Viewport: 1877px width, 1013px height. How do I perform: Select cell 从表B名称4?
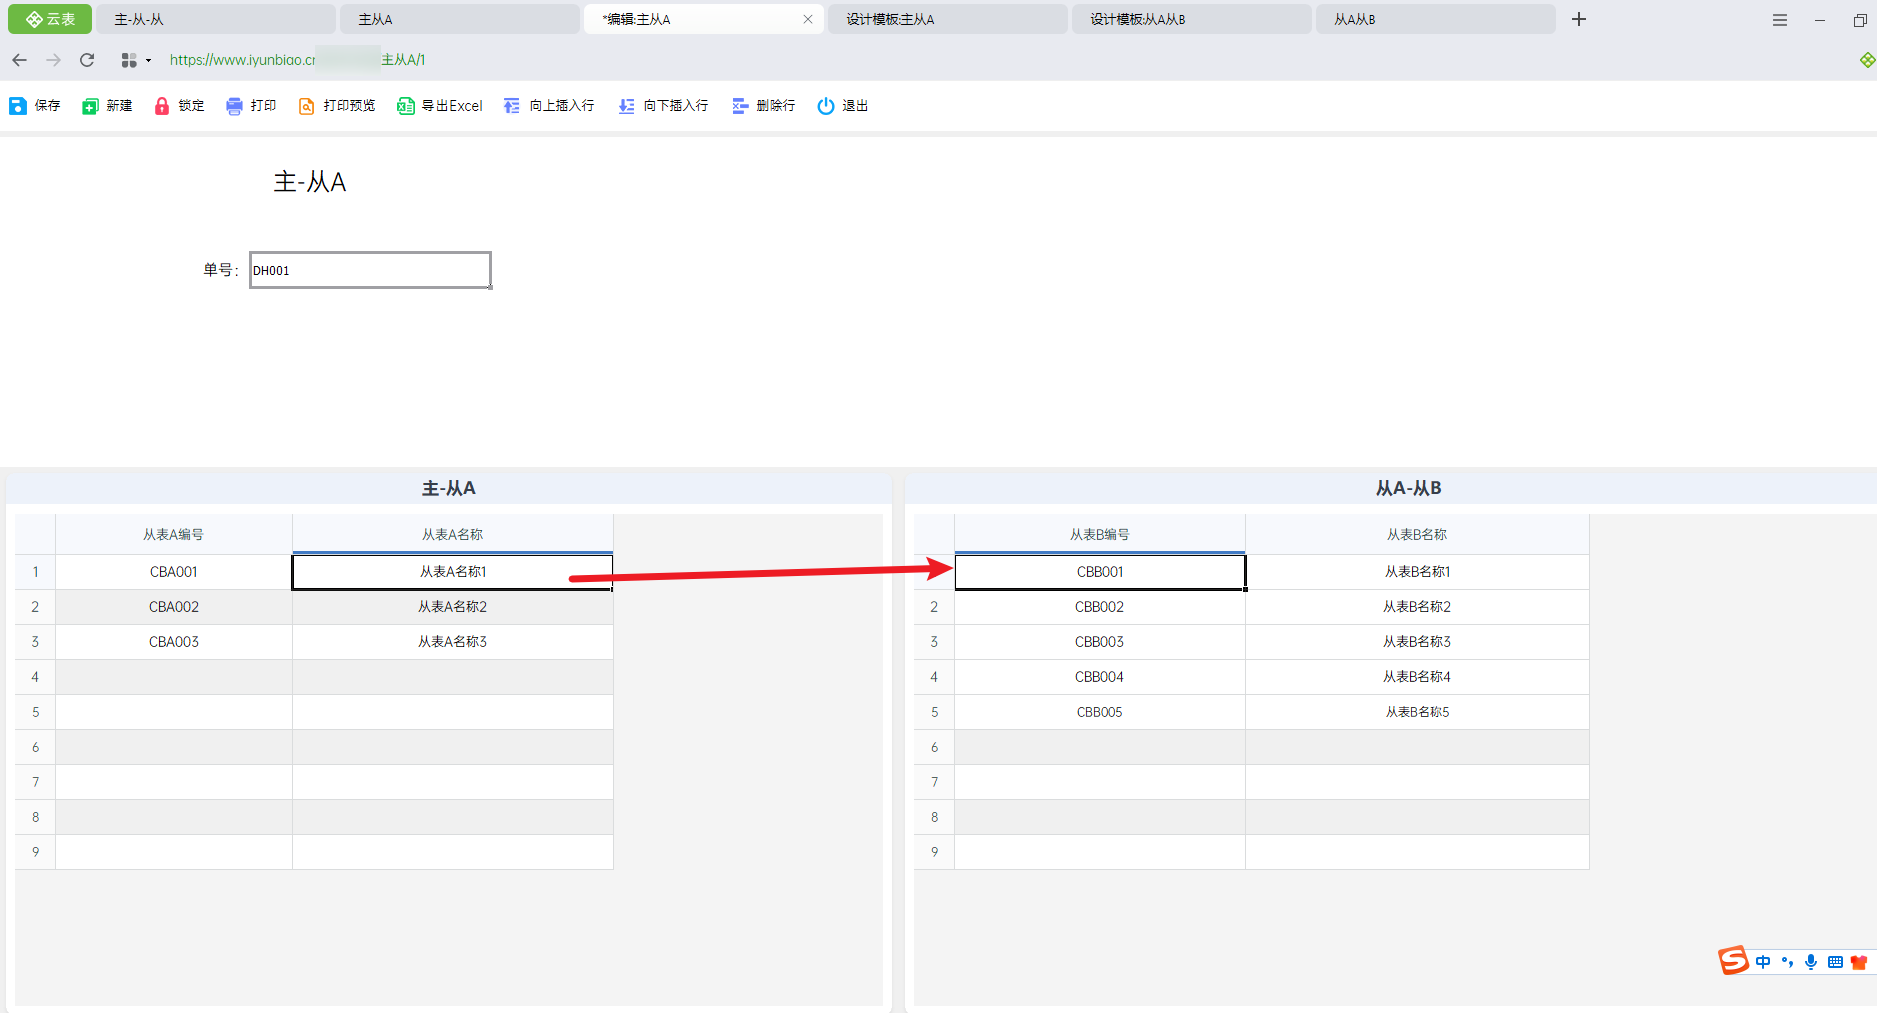click(x=1417, y=677)
